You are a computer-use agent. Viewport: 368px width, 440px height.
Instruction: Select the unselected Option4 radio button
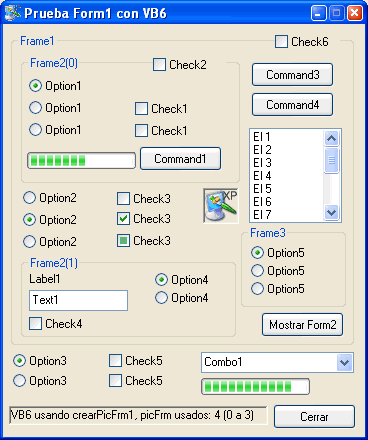click(161, 298)
